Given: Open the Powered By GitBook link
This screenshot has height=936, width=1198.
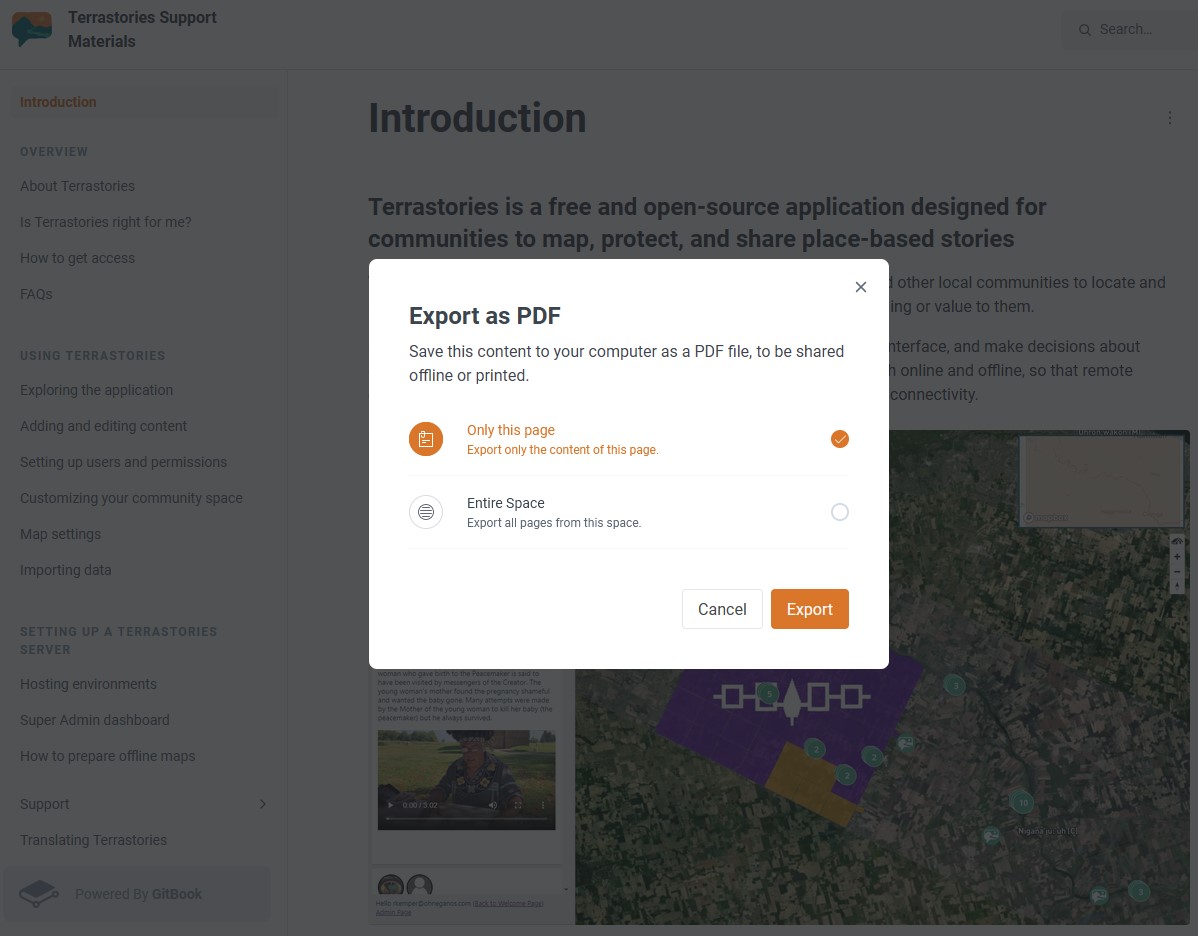Looking at the screenshot, I should tap(138, 894).
